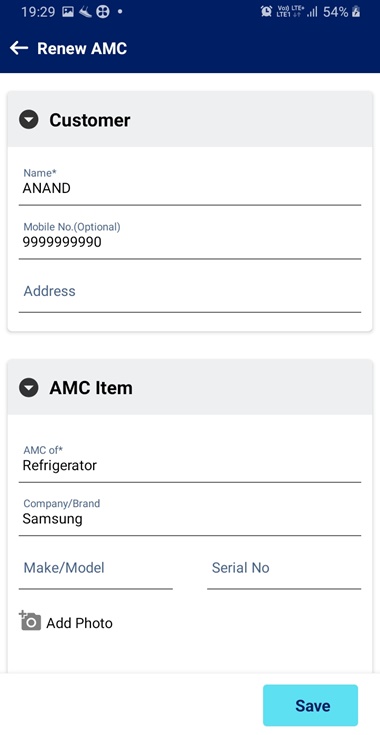Save the AMC renewal
The width and height of the screenshot is (380, 735).
pos(310,705)
